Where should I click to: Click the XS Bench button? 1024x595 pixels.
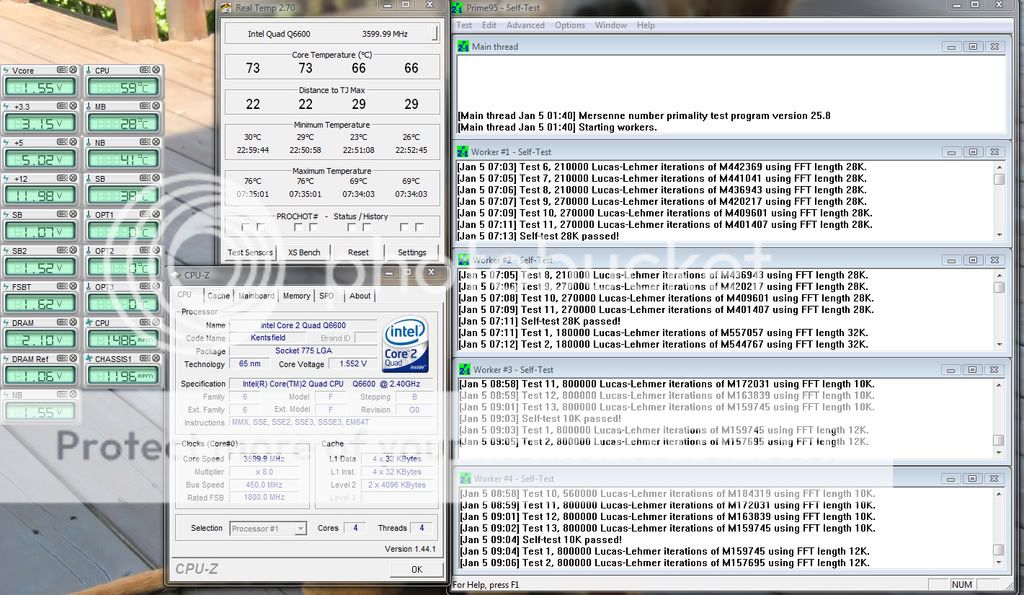click(x=304, y=252)
